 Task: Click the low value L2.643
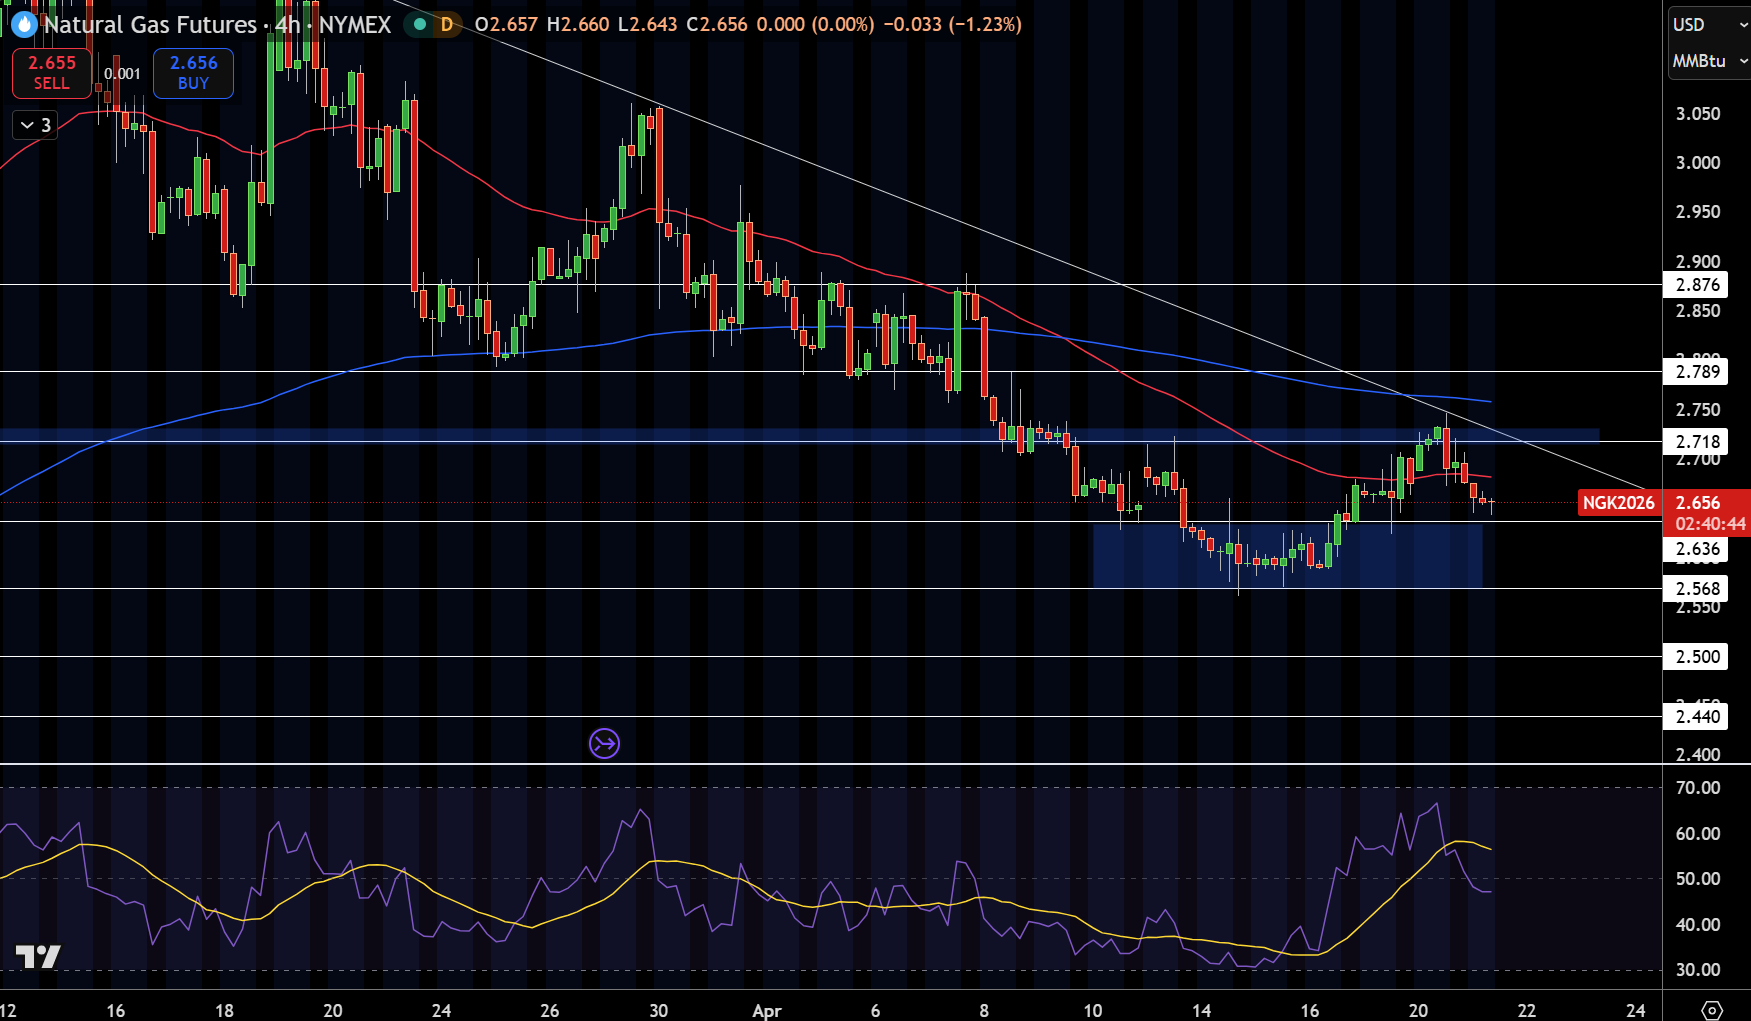pos(647,24)
